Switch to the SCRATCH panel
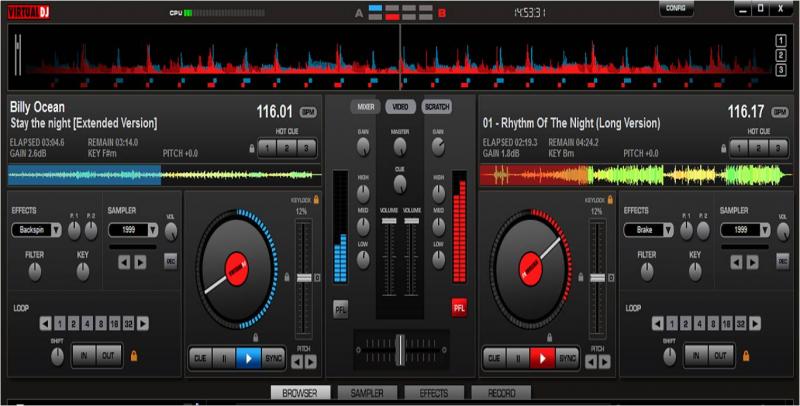Screen dimensions: 800x406 tap(437, 107)
